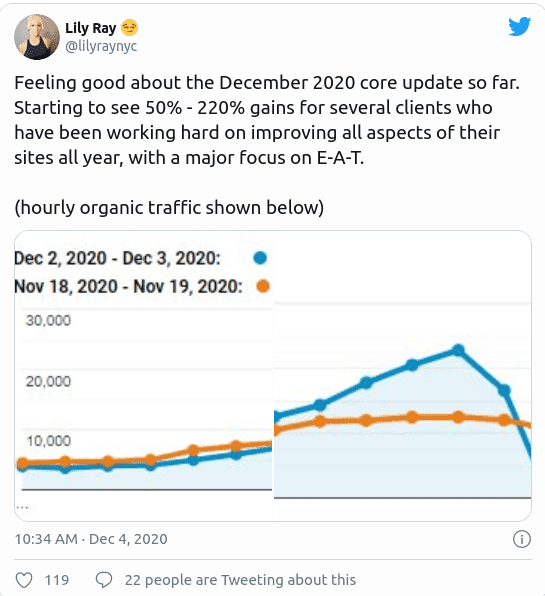Open '22 people are Tweeting about this'
Image resolution: width=545 pixels, height=596 pixels.
click(x=240, y=580)
